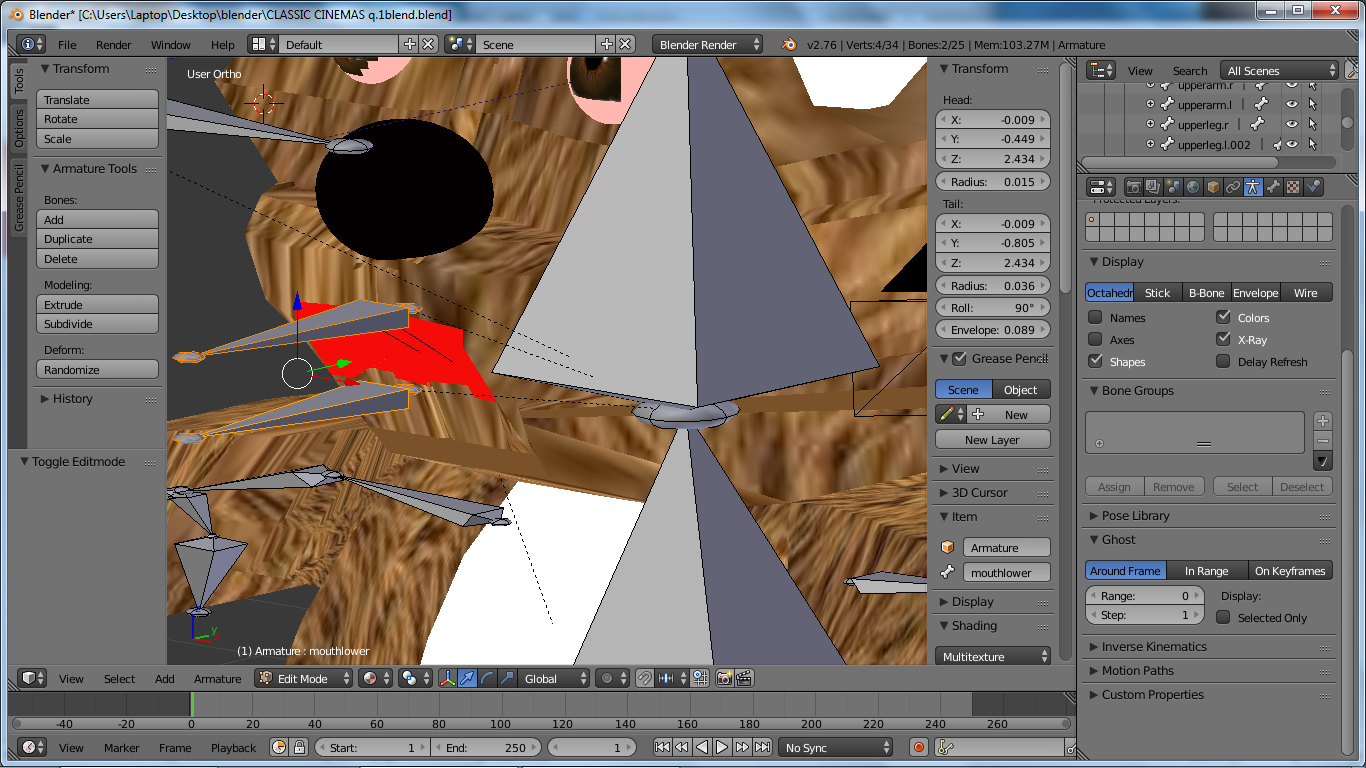The width and height of the screenshot is (1366, 768).
Task: Select the Stick bone display tab
Action: [x=1157, y=293]
